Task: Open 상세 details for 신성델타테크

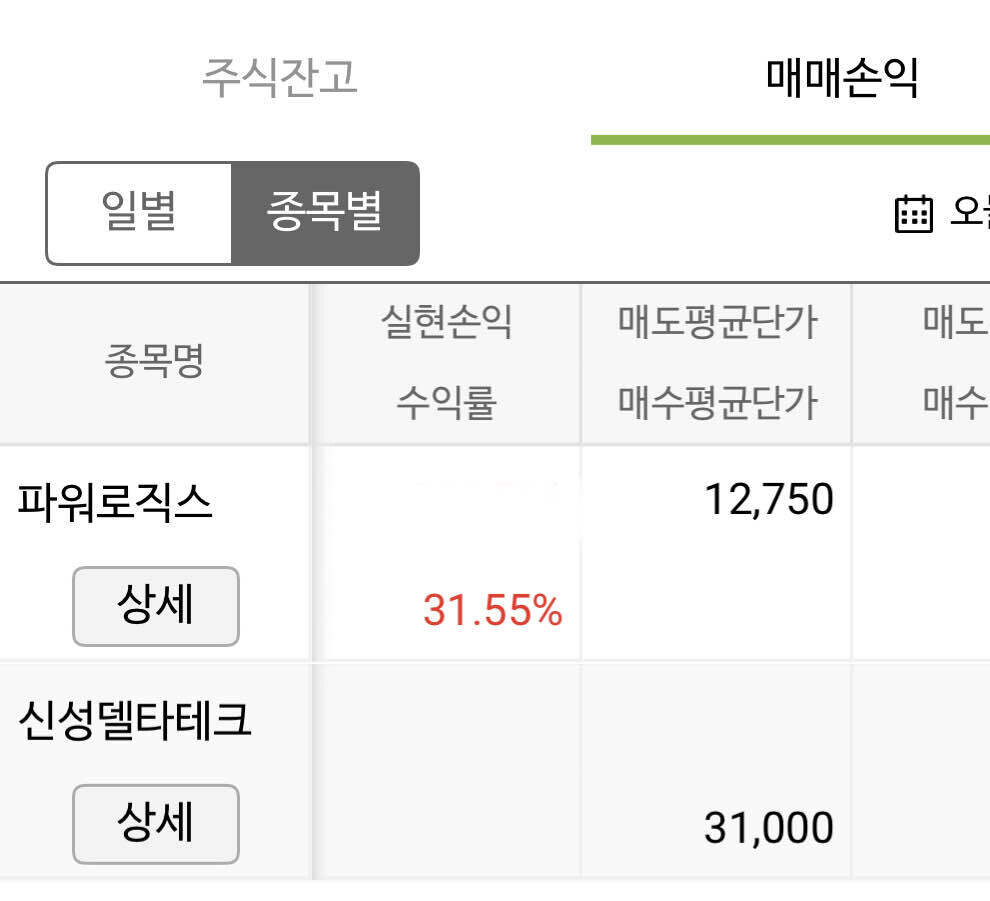Action: (x=155, y=824)
